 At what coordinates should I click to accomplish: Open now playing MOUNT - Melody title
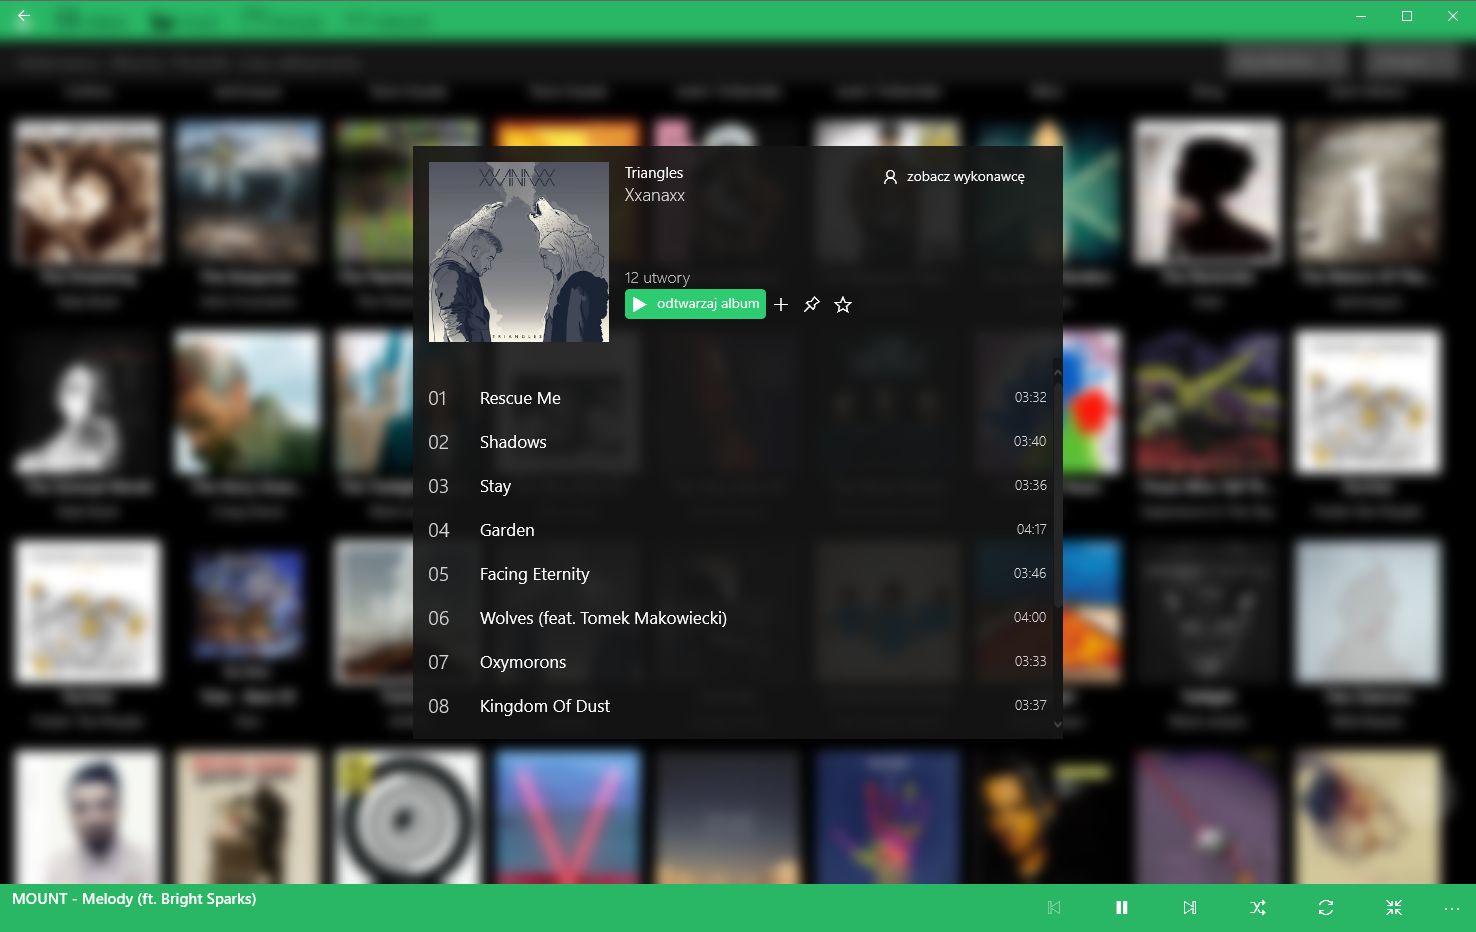(x=134, y=899)
